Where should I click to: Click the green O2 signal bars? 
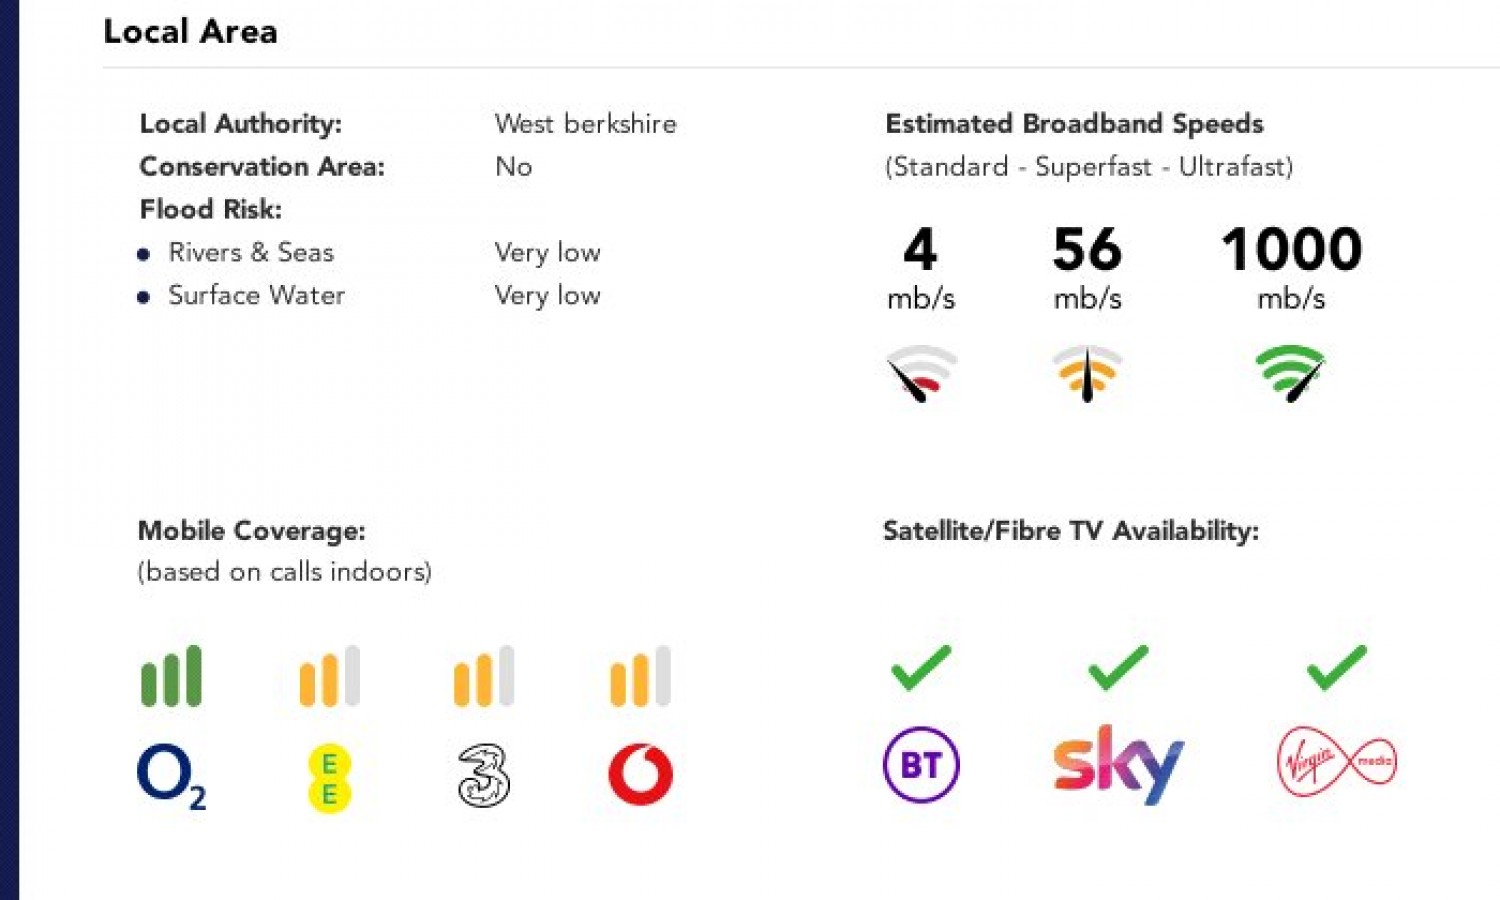171,677
